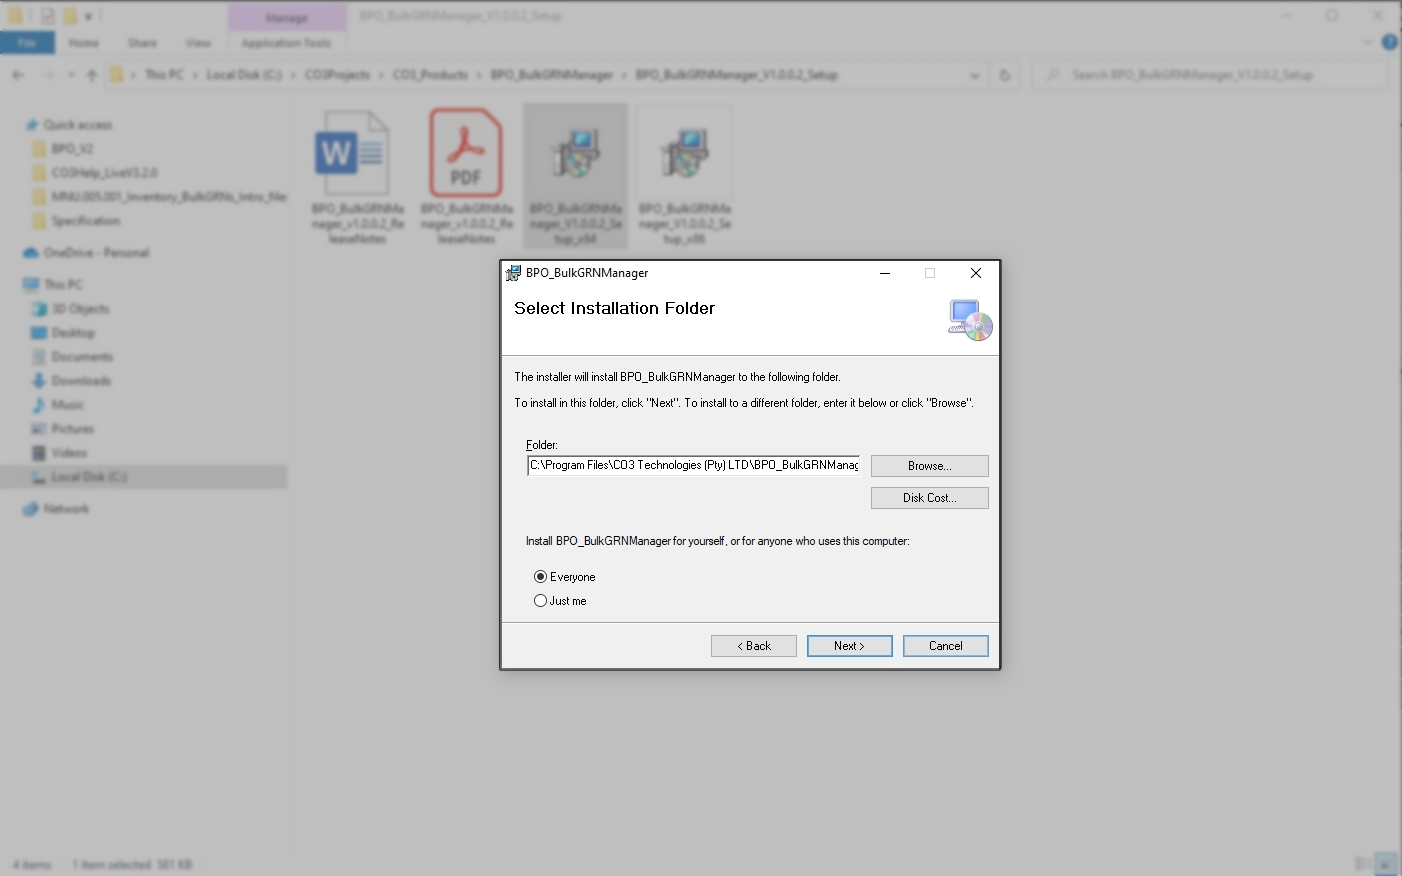Image resolution: width=1402 pixels, height=876 pixels.
Task: Open Documents in the navigation pane
Action: coord(82,357)
